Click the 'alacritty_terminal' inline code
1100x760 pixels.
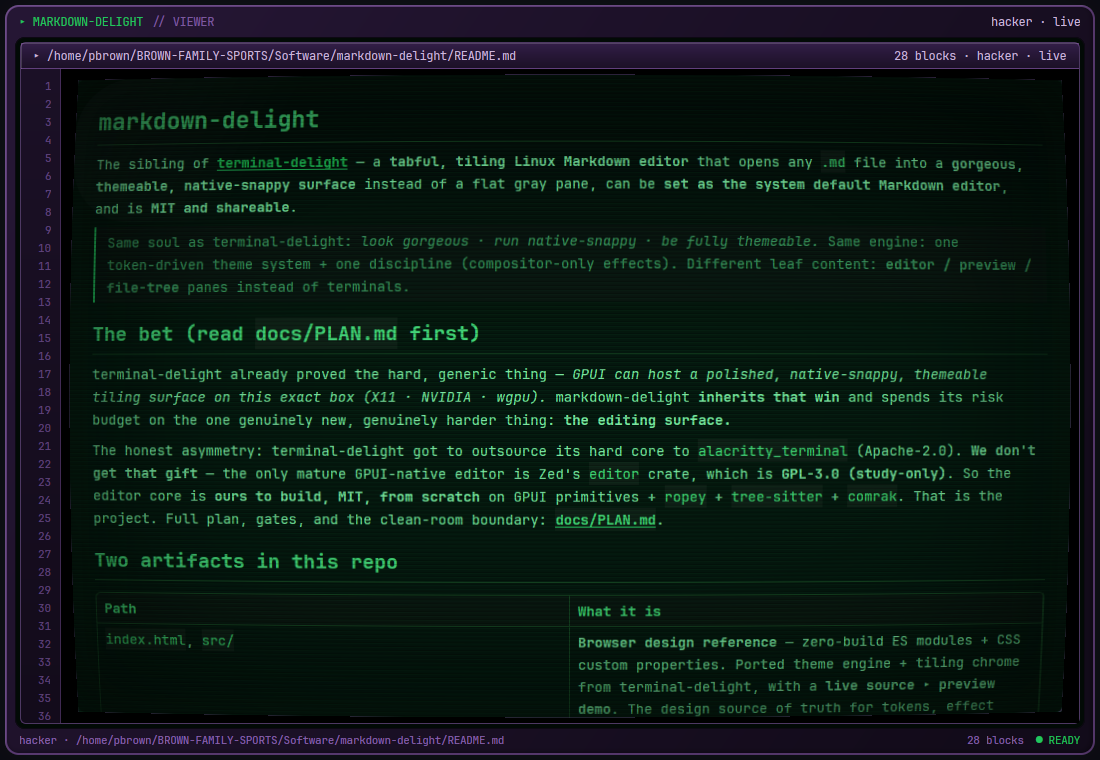pos(772,451)
